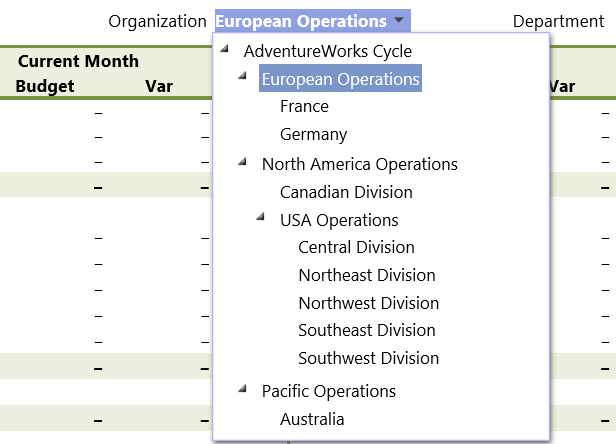Choose Central Division
Screen dimensions: 616x444
[356, 247]
